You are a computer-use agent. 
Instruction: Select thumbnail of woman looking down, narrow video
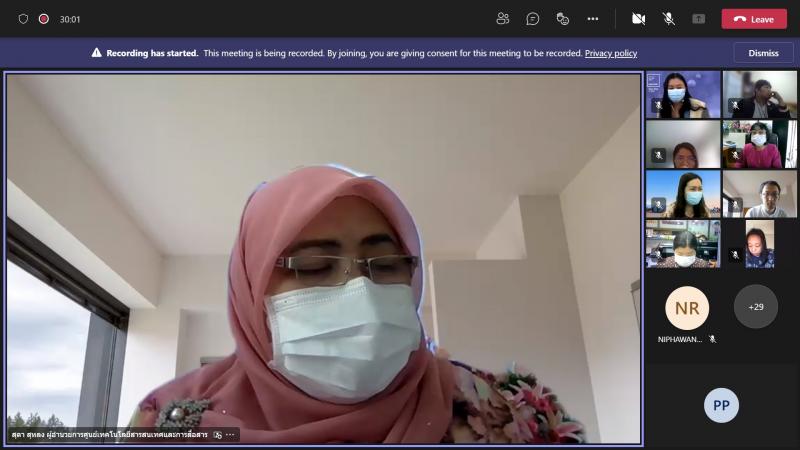[x=760, y=244]
